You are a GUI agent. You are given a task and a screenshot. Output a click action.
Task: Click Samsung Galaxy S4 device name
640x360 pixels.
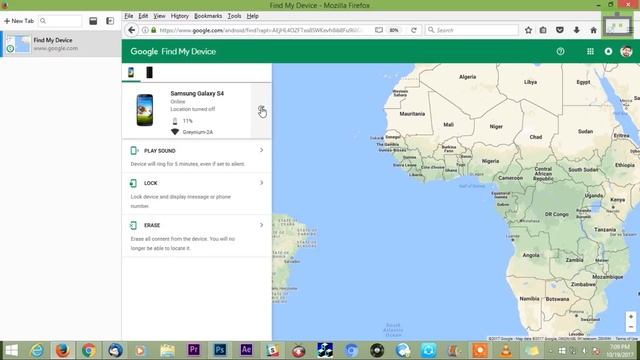[x=197, y=93]
